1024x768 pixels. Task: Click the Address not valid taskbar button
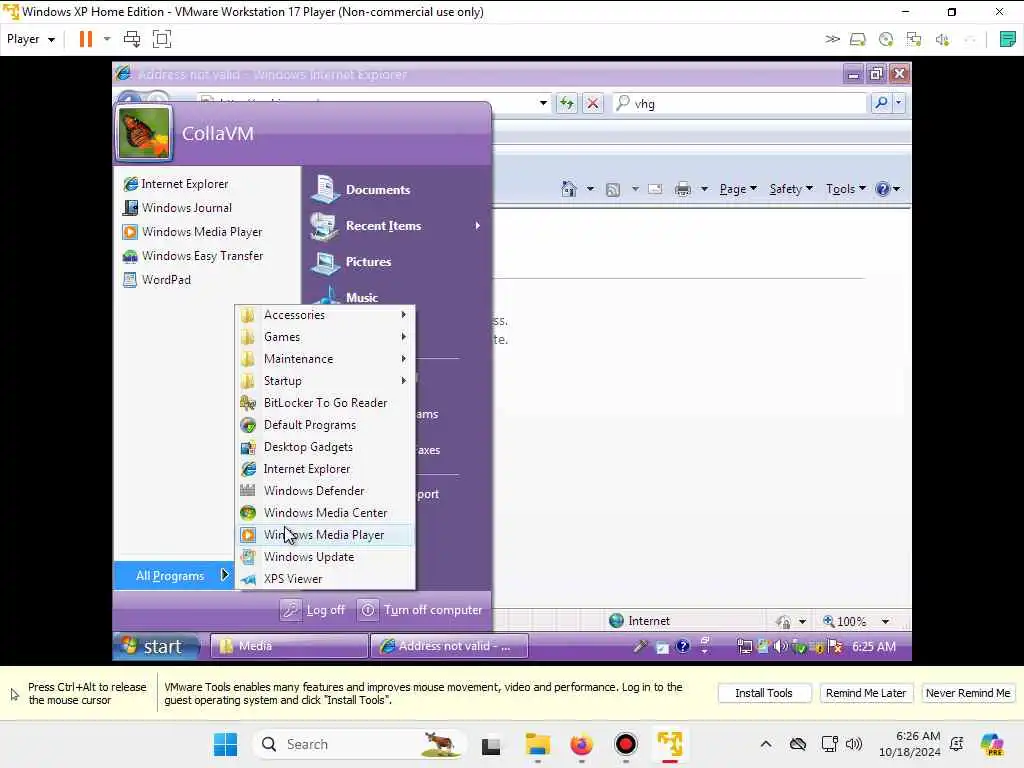click(x=449, y=646)
